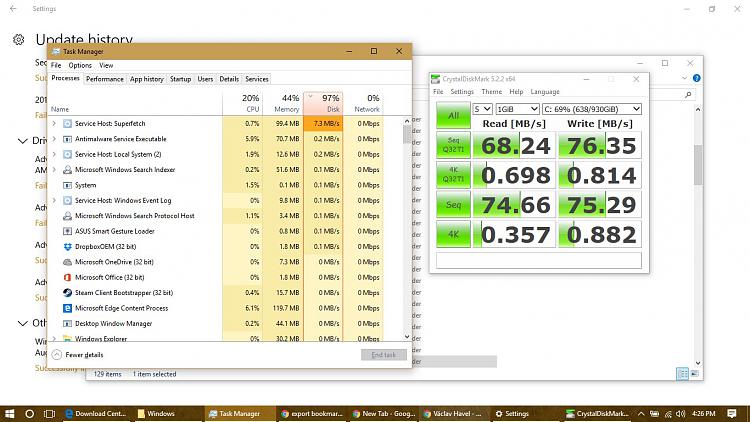Viewport: 750px width, 422px height.
Task: Click the Microsoft OneDrive process icon
Action: [67, 262]
